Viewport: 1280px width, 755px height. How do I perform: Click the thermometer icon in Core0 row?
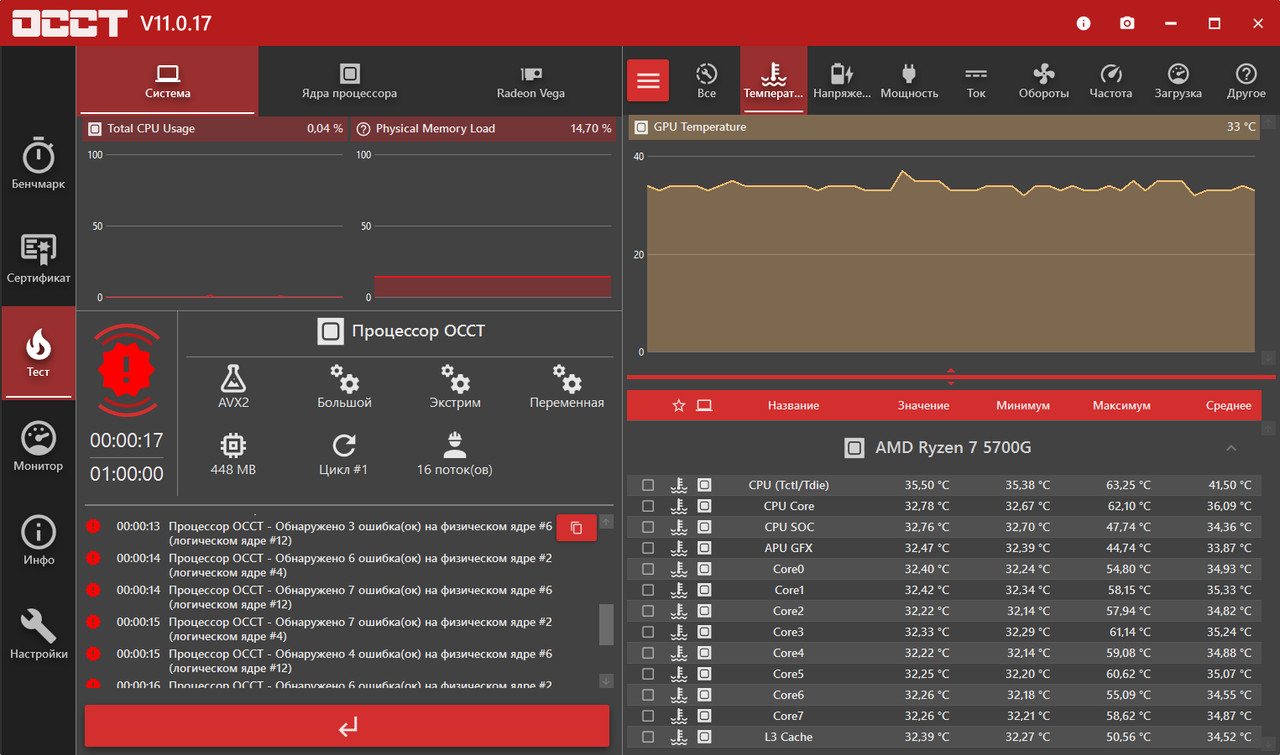[679, 569]
